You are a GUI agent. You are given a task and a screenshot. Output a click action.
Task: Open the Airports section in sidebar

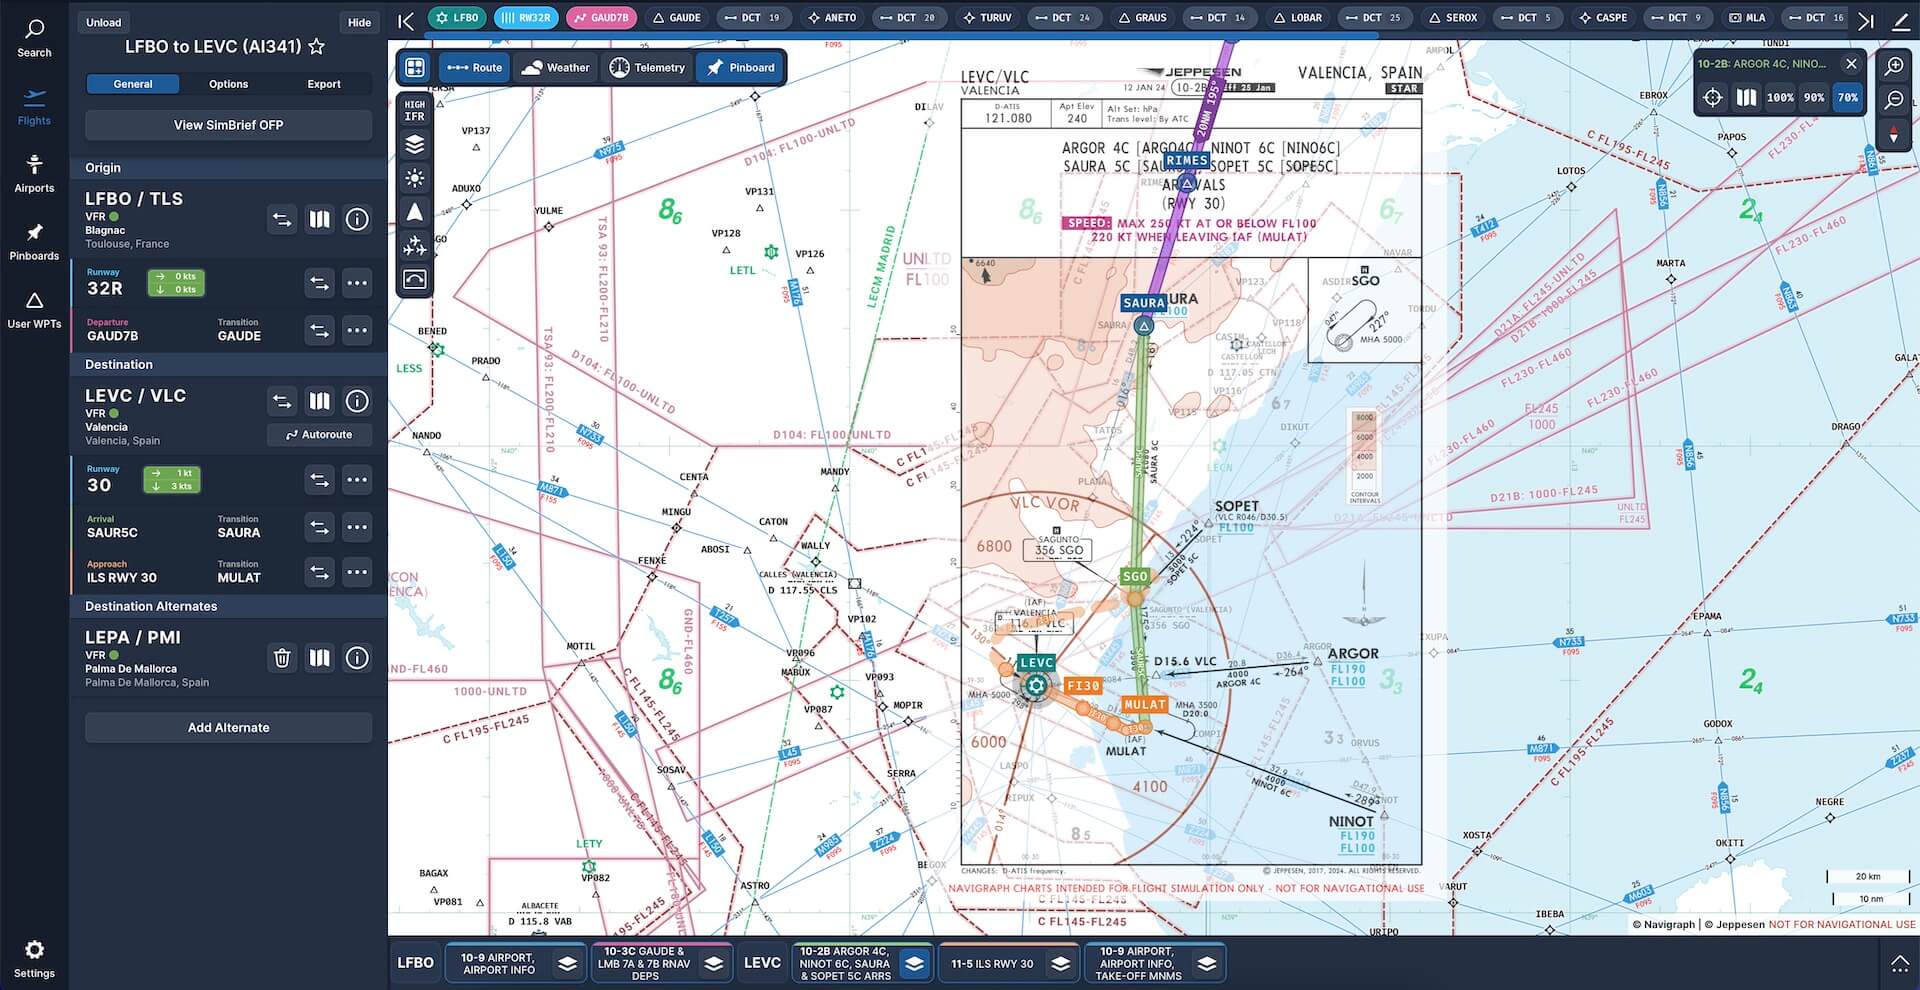click(x=34, y=173)
